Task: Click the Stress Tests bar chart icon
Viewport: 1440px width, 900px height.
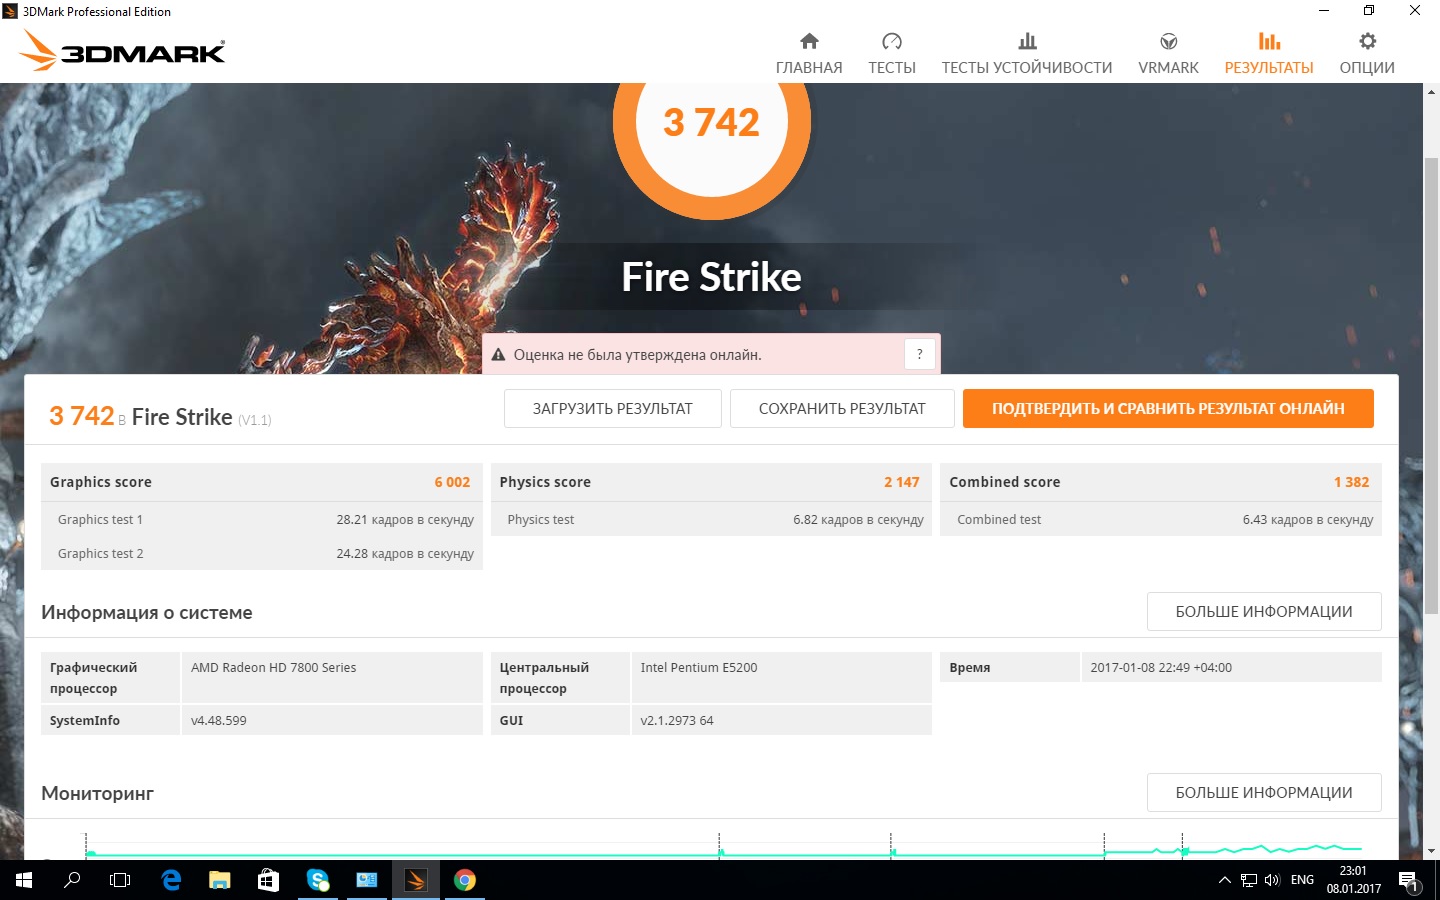Action: tap(1027, 41)
